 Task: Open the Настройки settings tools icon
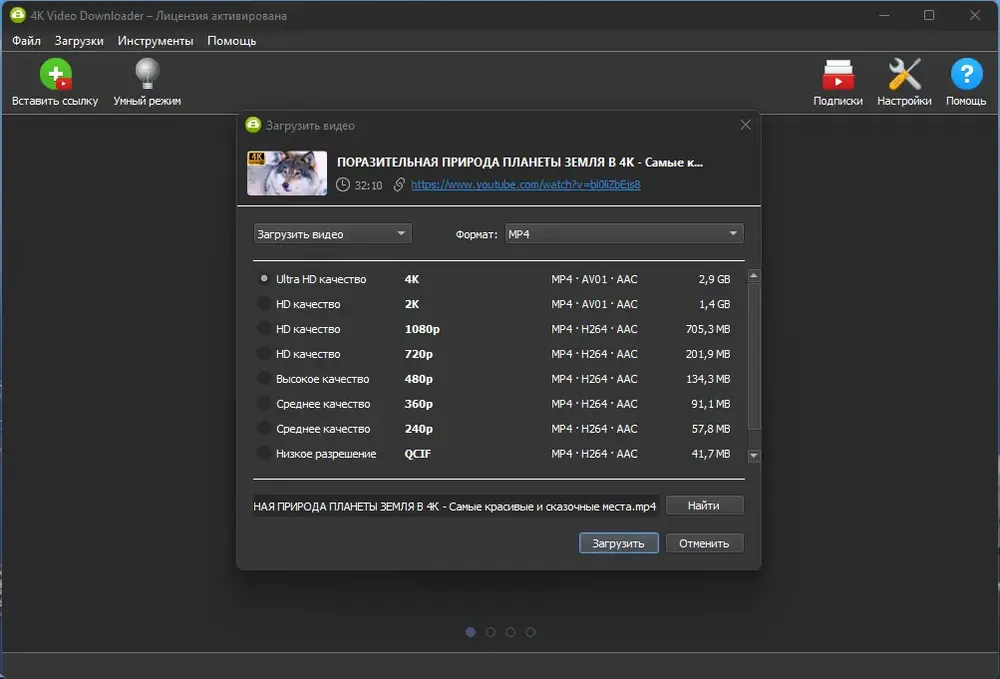point(904,76)
